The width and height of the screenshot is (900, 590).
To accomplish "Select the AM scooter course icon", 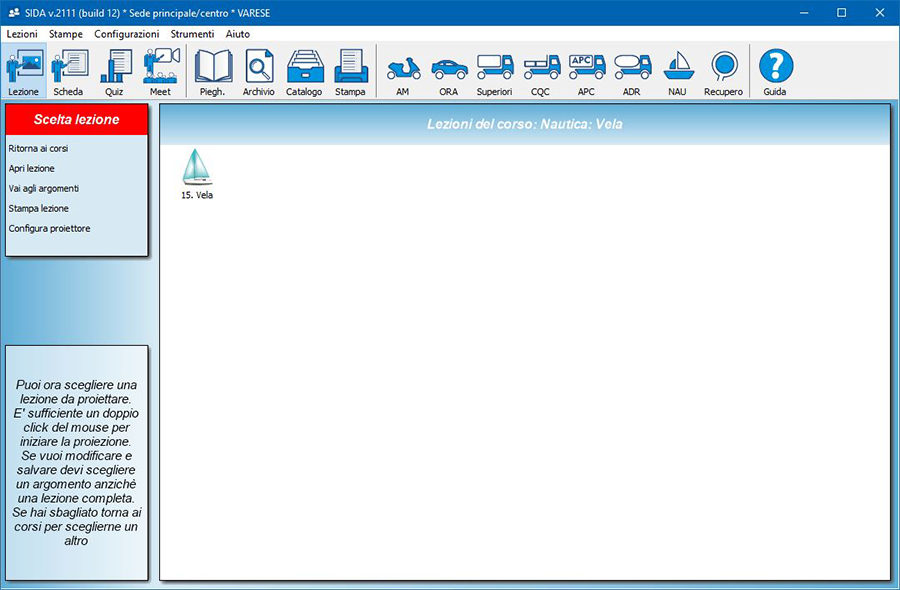I will point(403,70).
